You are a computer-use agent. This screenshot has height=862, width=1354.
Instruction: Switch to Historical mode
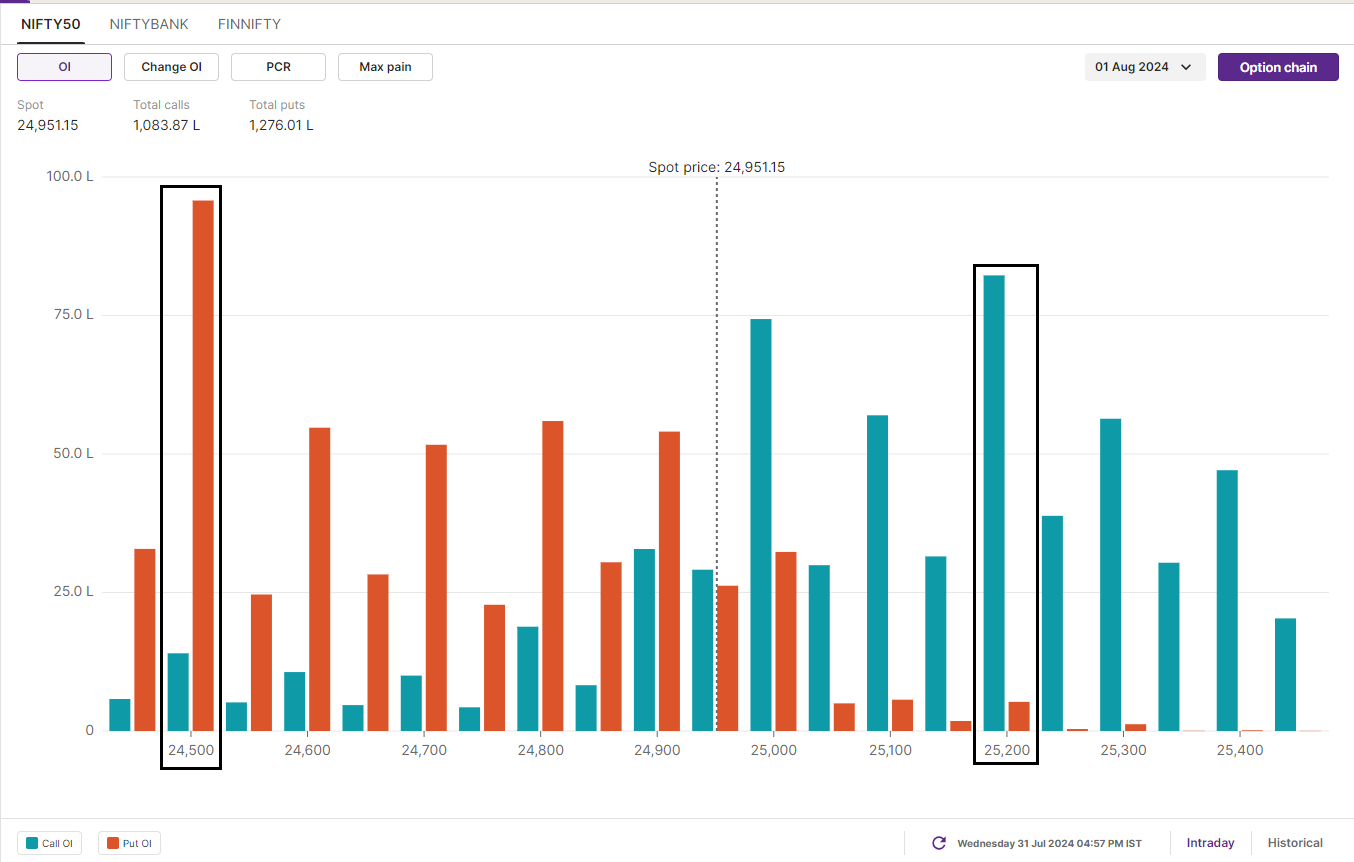pyautogui.click(x=1295, y=843)
